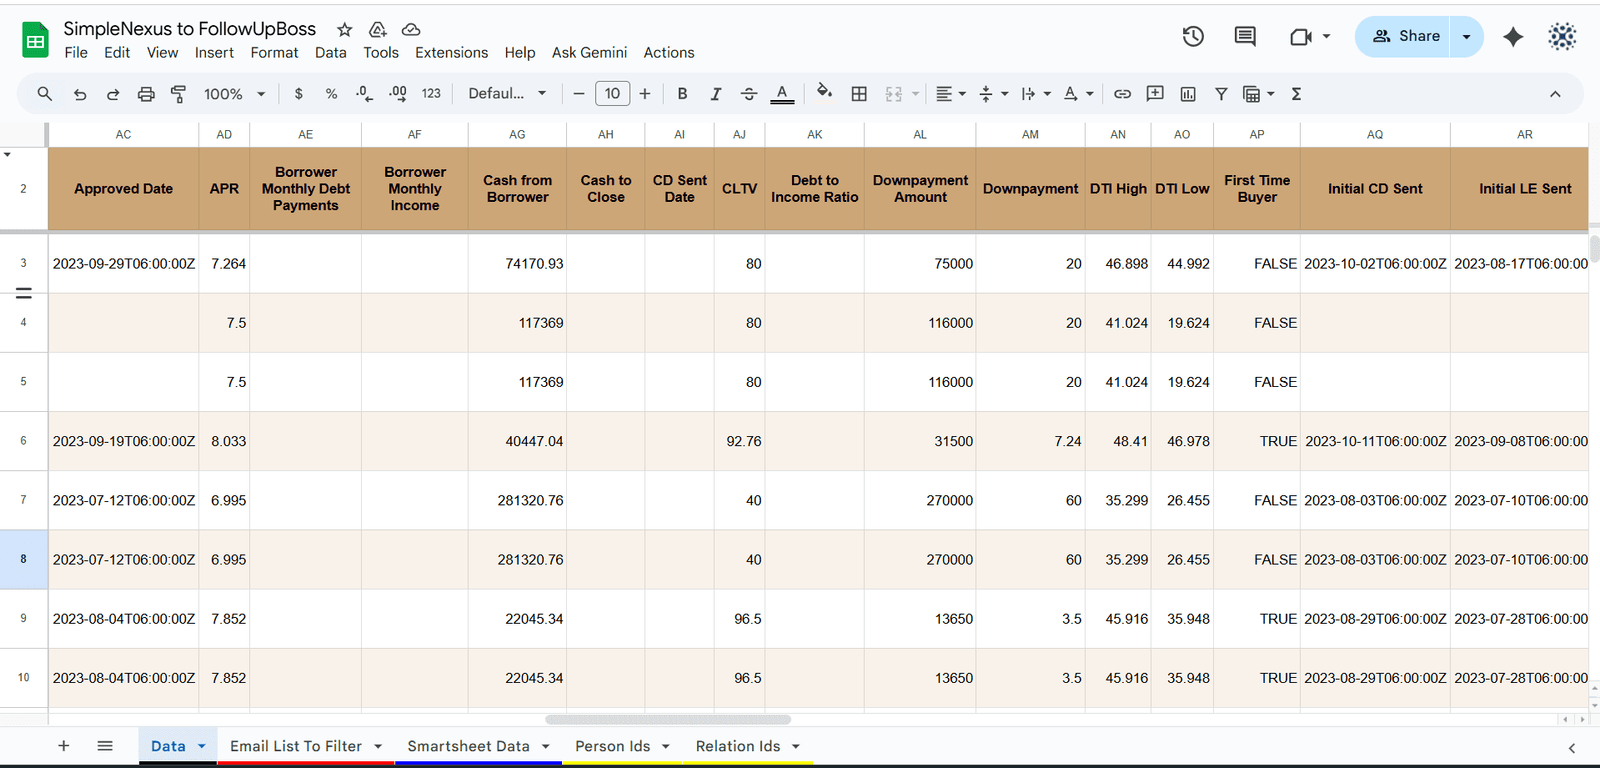Open the font family dropdown
The height and width of the screenshot is (768, 1600).
point(507,94)
